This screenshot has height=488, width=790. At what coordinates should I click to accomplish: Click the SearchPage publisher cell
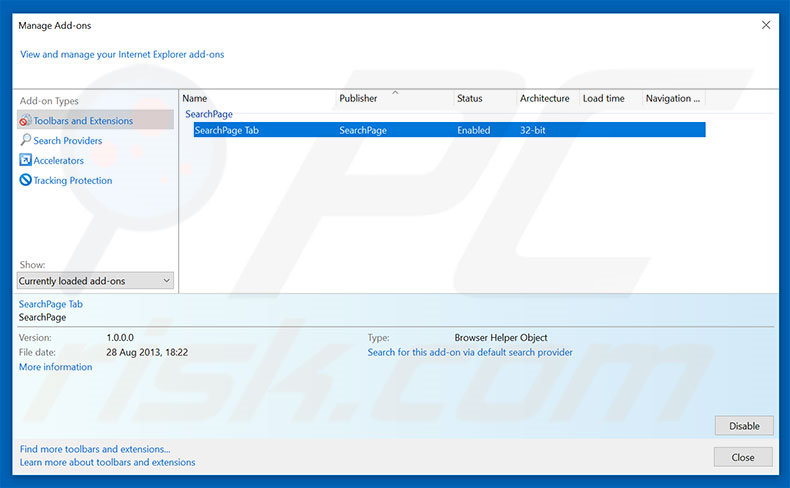click(x=363, y=130)
